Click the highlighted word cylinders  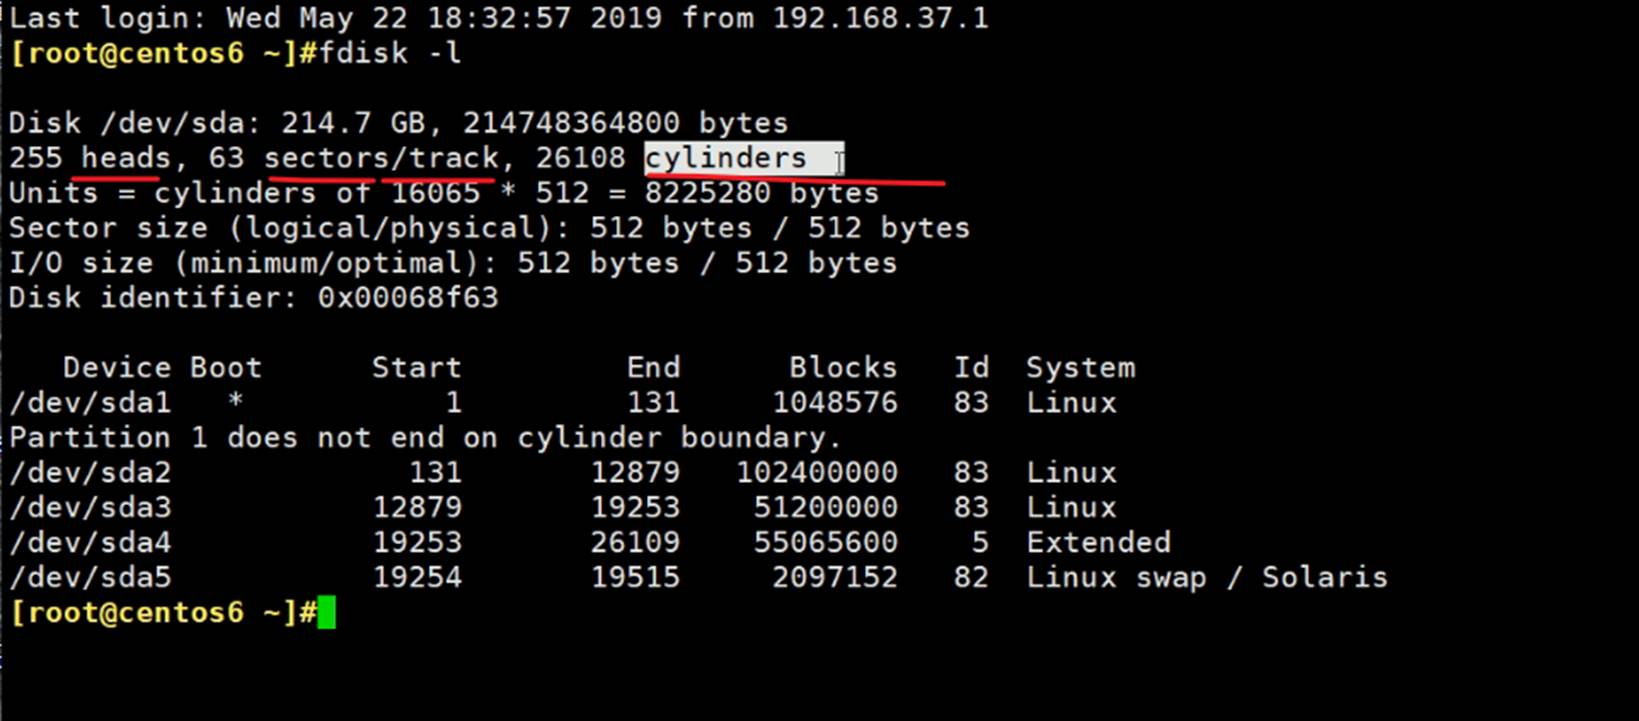click(725, 158)
